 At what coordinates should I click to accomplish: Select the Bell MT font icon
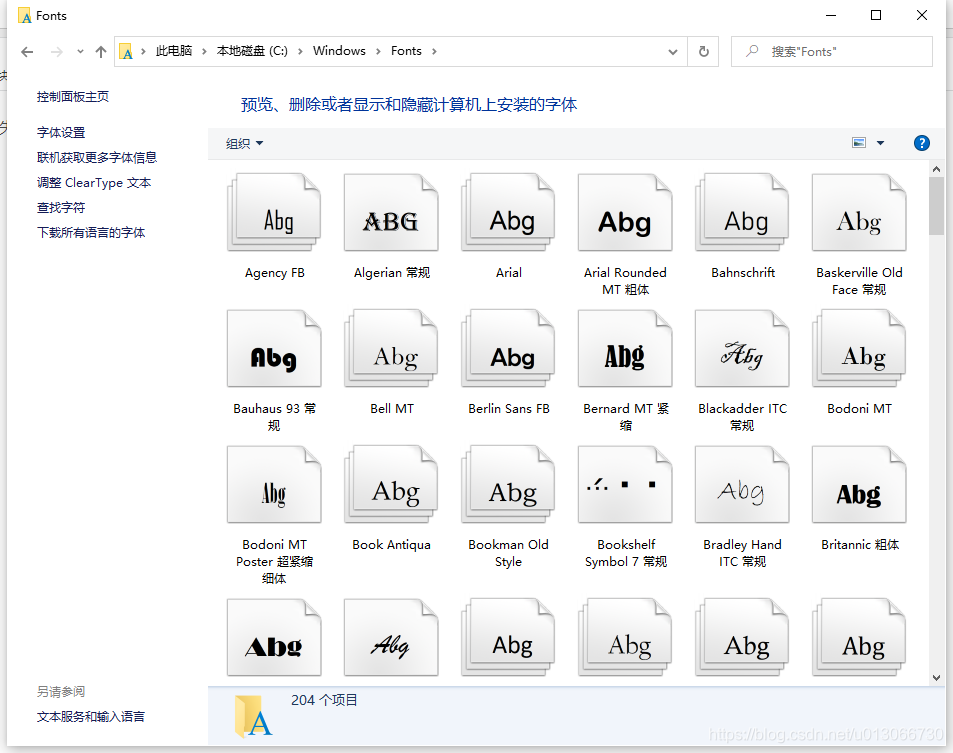coord(391,349)
